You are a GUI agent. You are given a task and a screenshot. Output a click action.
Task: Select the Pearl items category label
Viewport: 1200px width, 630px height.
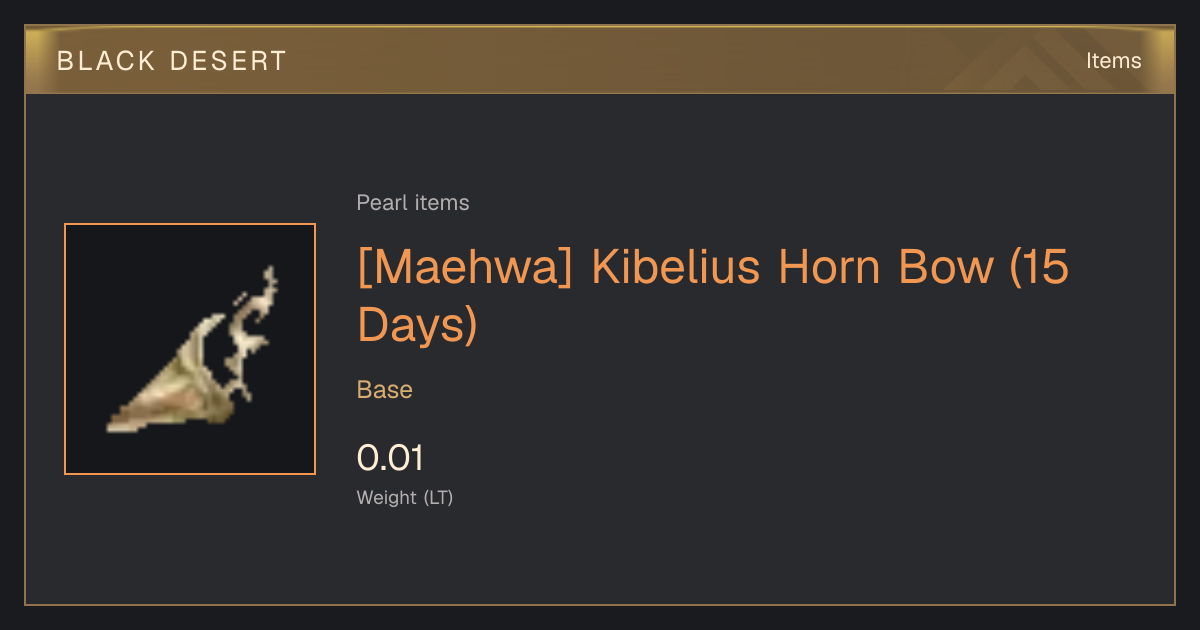pos(413,203)
